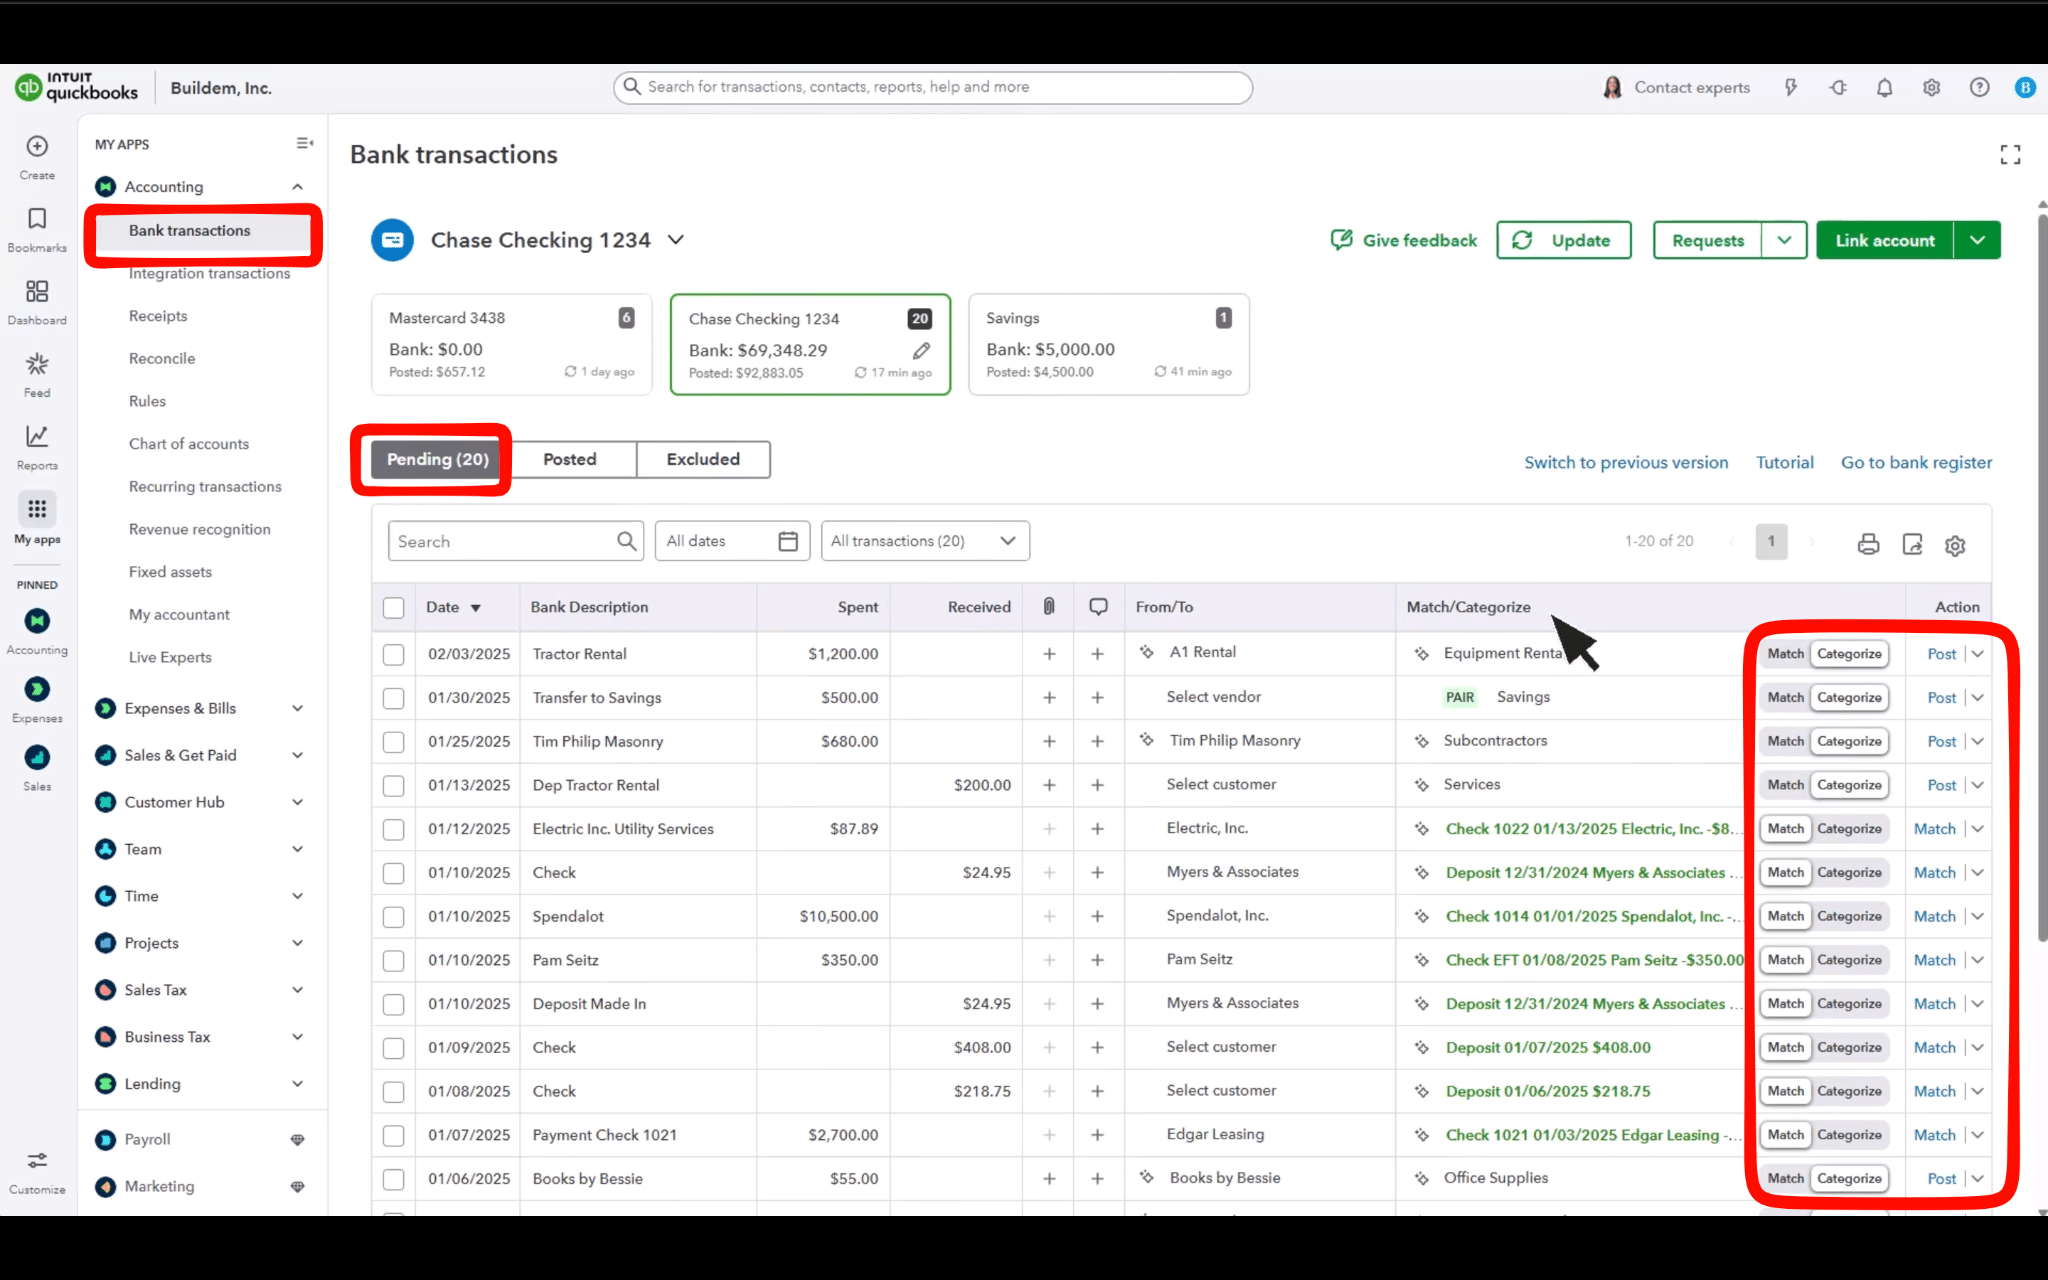The image size is (2048, 1280).
Task: Switch to the Excluded tab
Action: tap(703, 460)
